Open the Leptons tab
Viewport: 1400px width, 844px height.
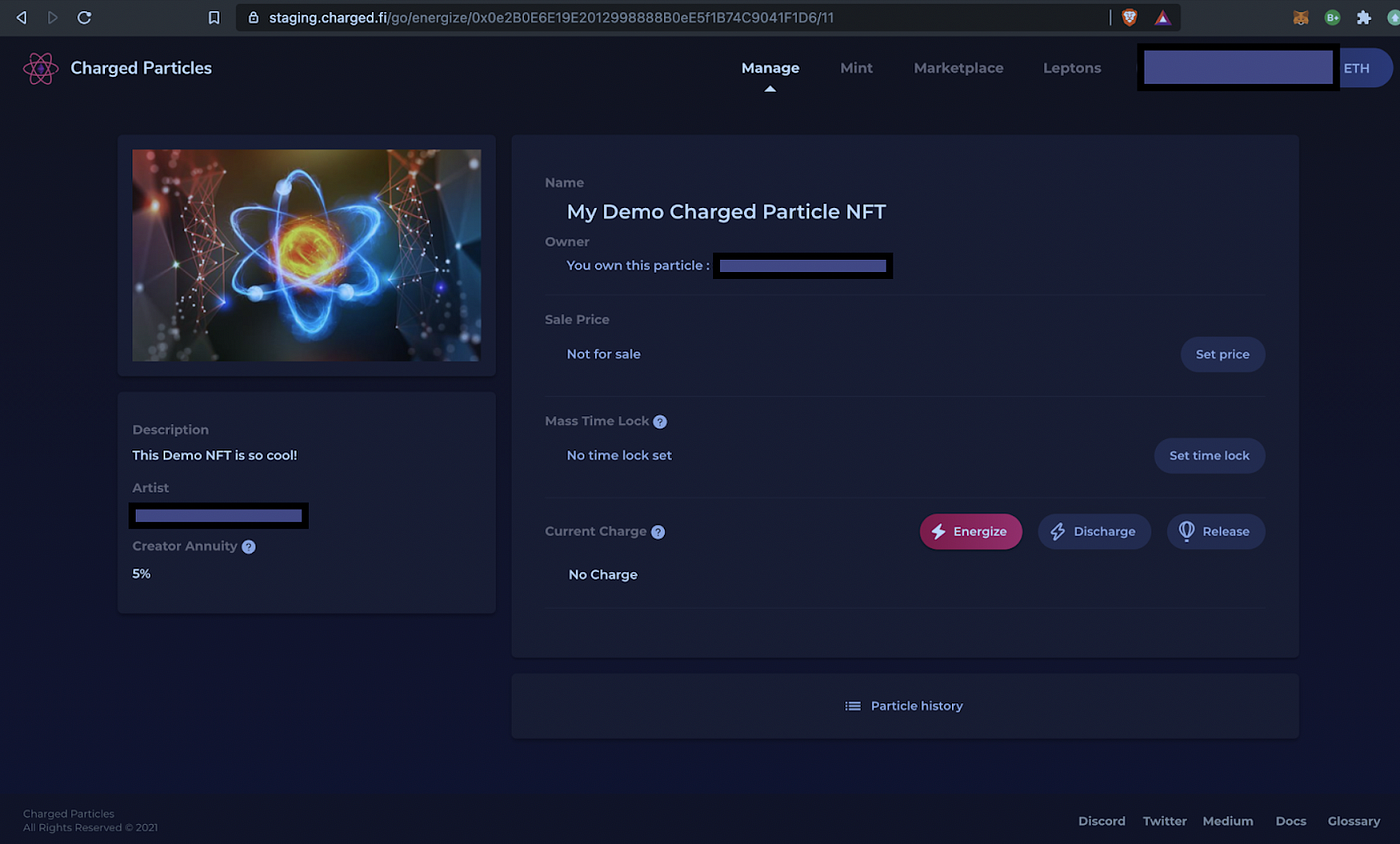(x=1072, y=68)
